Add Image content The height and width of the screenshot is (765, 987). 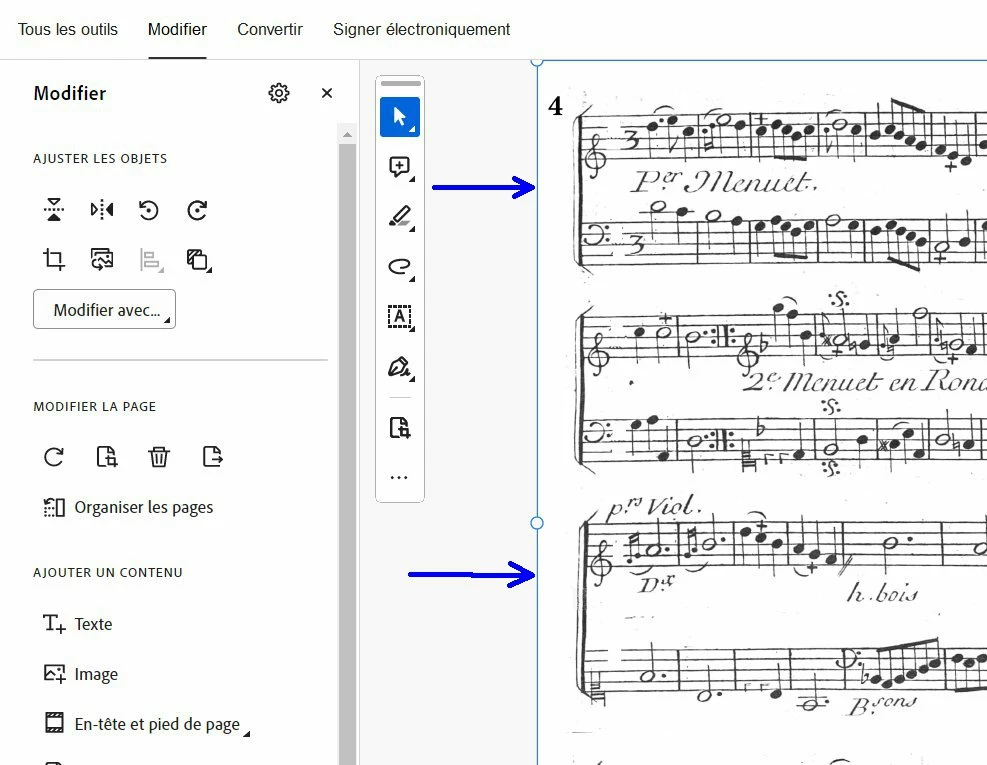coord(81,674)
